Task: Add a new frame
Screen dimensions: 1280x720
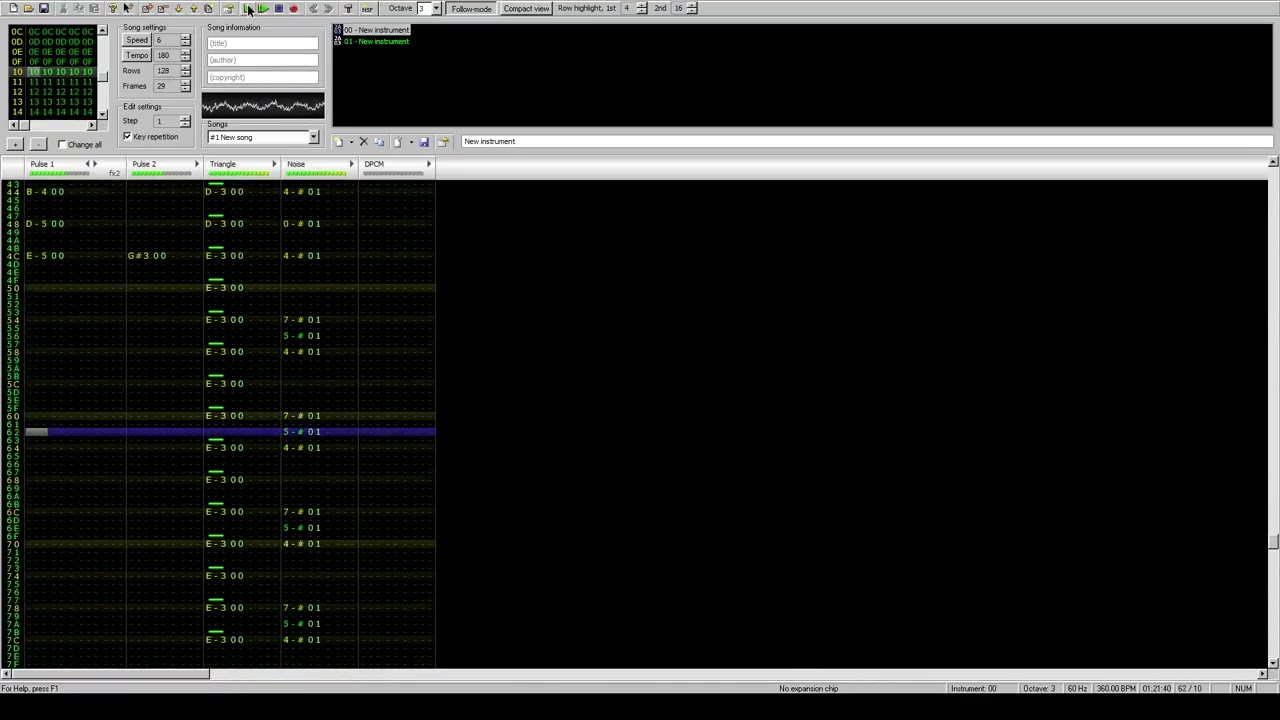Action: point(147,8)
